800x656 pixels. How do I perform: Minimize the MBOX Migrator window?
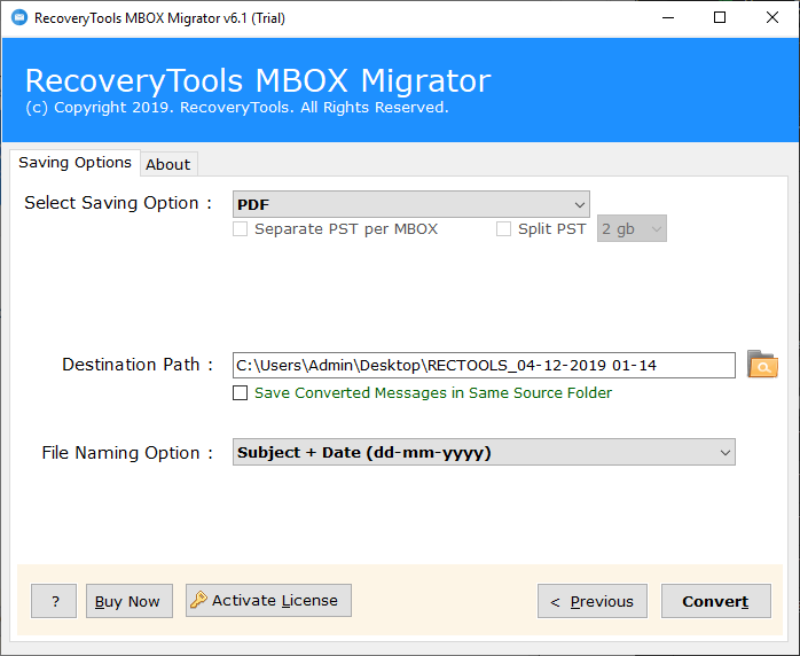pos(668,18)
